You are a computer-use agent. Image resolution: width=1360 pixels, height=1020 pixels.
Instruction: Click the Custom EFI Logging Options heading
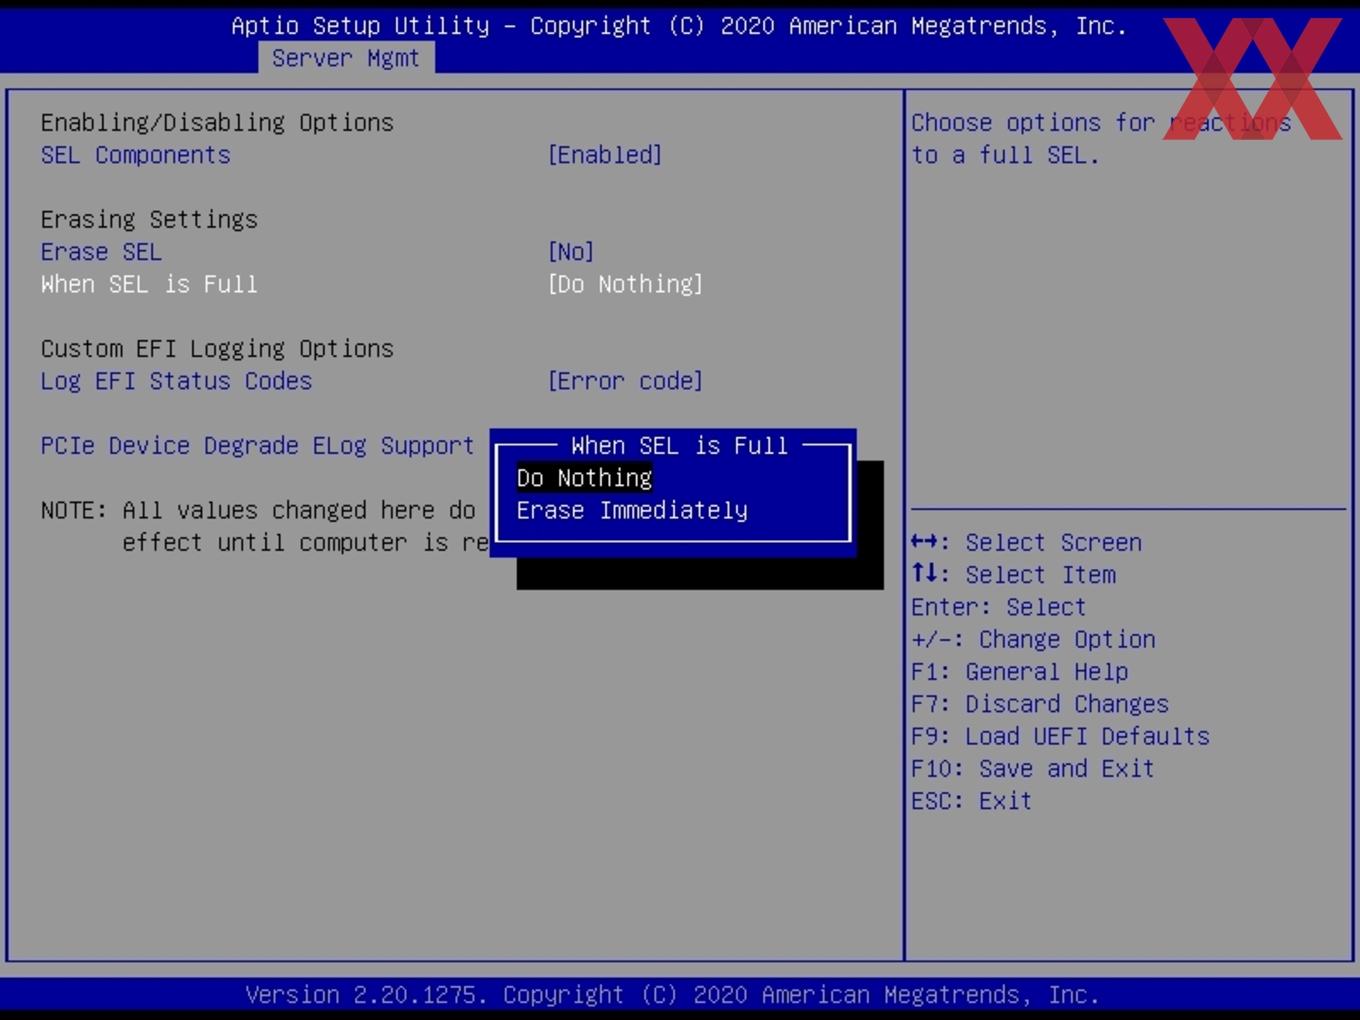tap(217, 349)
